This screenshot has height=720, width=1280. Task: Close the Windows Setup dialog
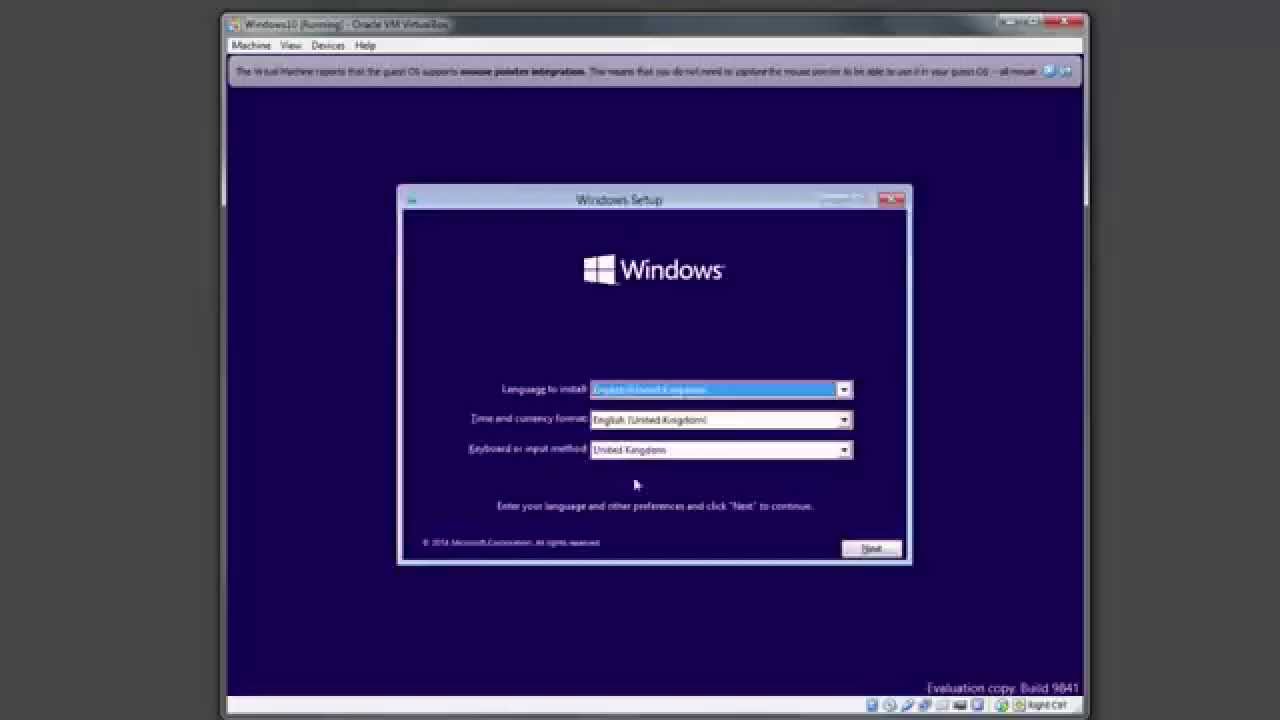tap(891, 199)
